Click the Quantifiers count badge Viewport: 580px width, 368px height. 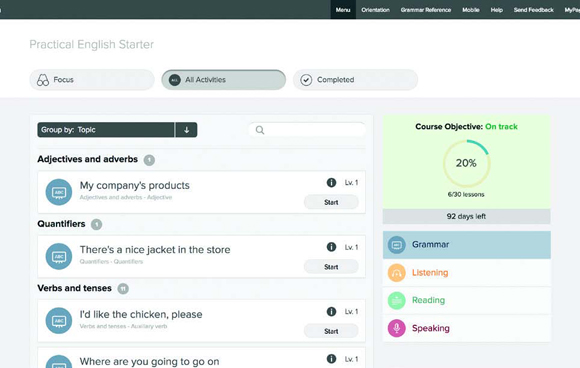[97, 224]
